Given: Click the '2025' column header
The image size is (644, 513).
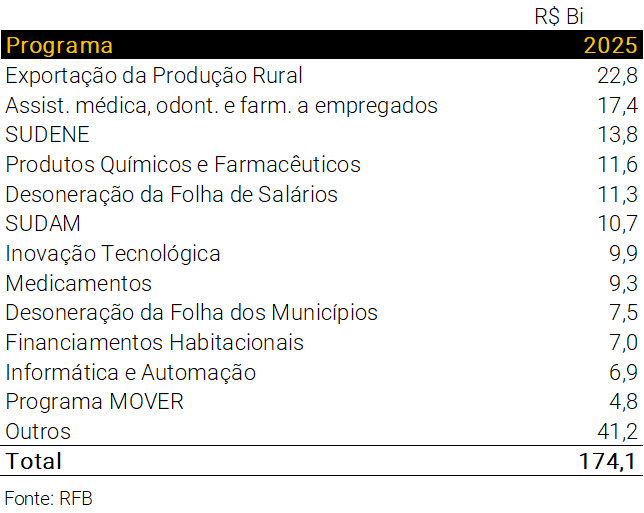Looking at the screenshot, I should pyautogui.click(x=610, y=46).
